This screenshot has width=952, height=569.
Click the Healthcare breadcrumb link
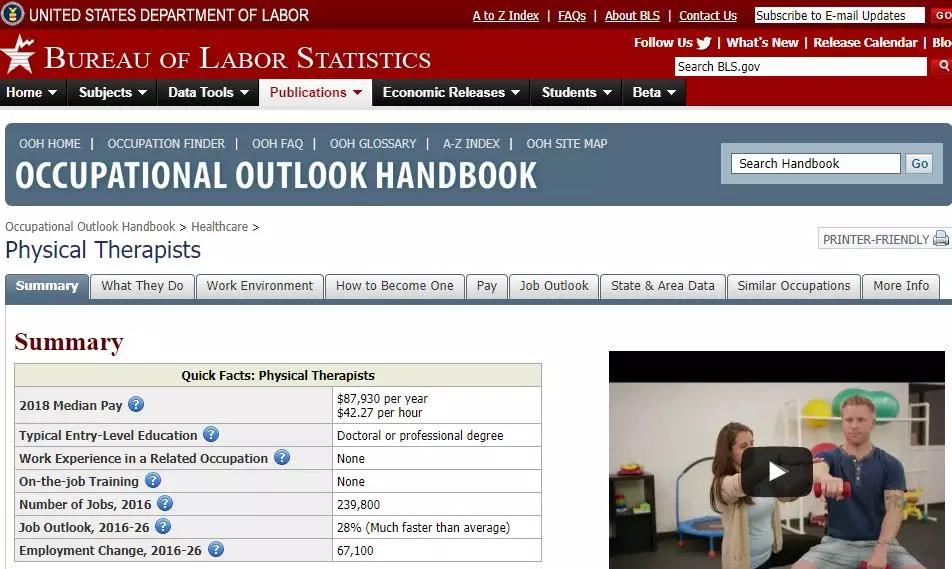[x=219, y=227]
